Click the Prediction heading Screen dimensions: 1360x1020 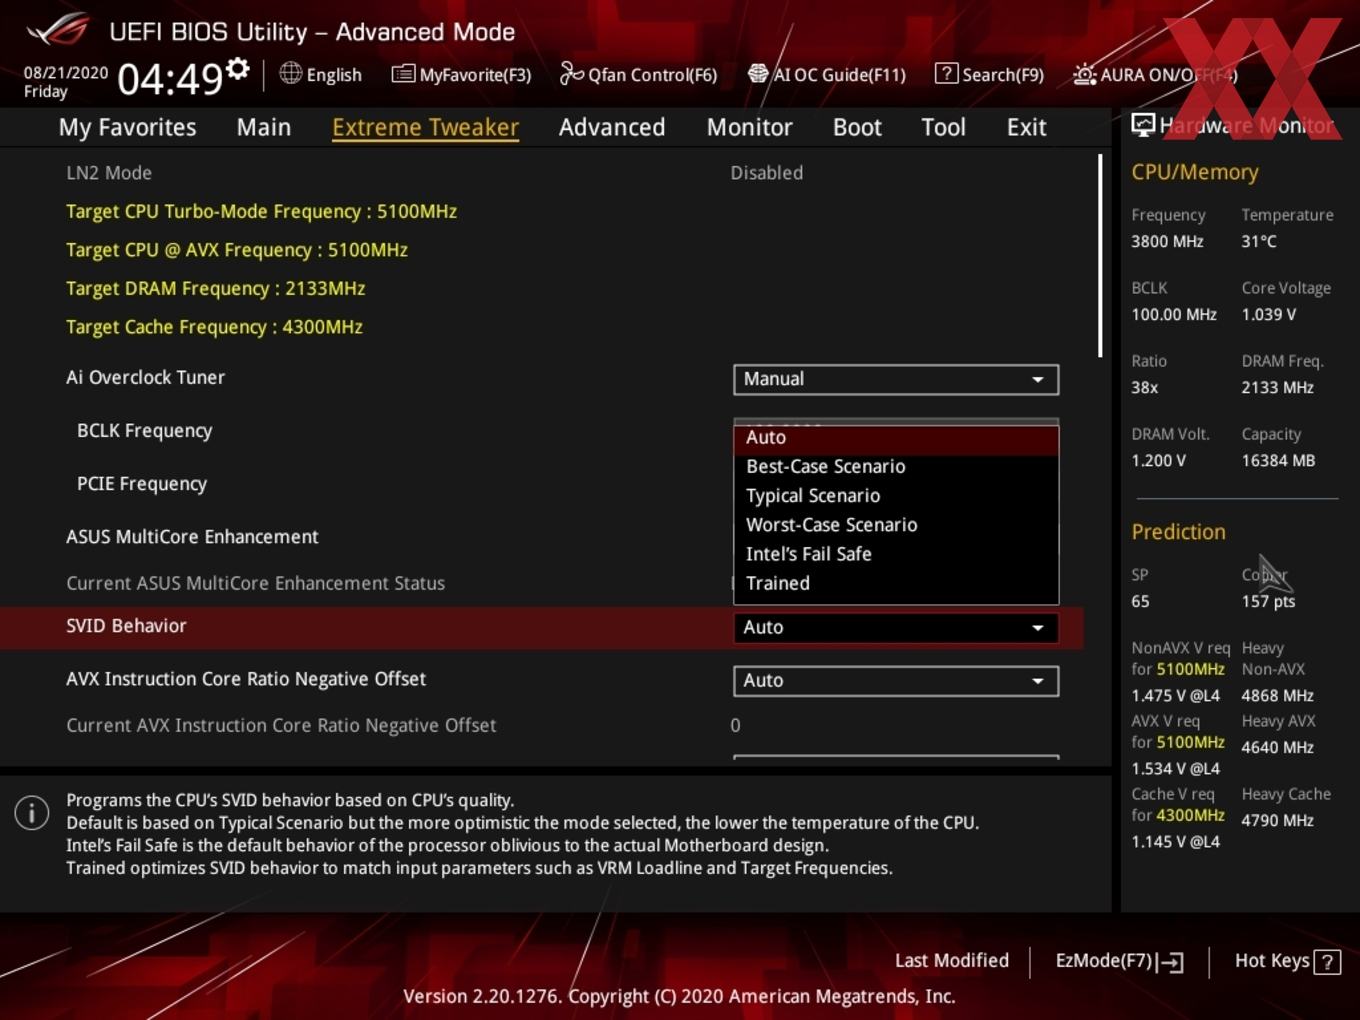pyautogui.click(x=1178, y=532)
